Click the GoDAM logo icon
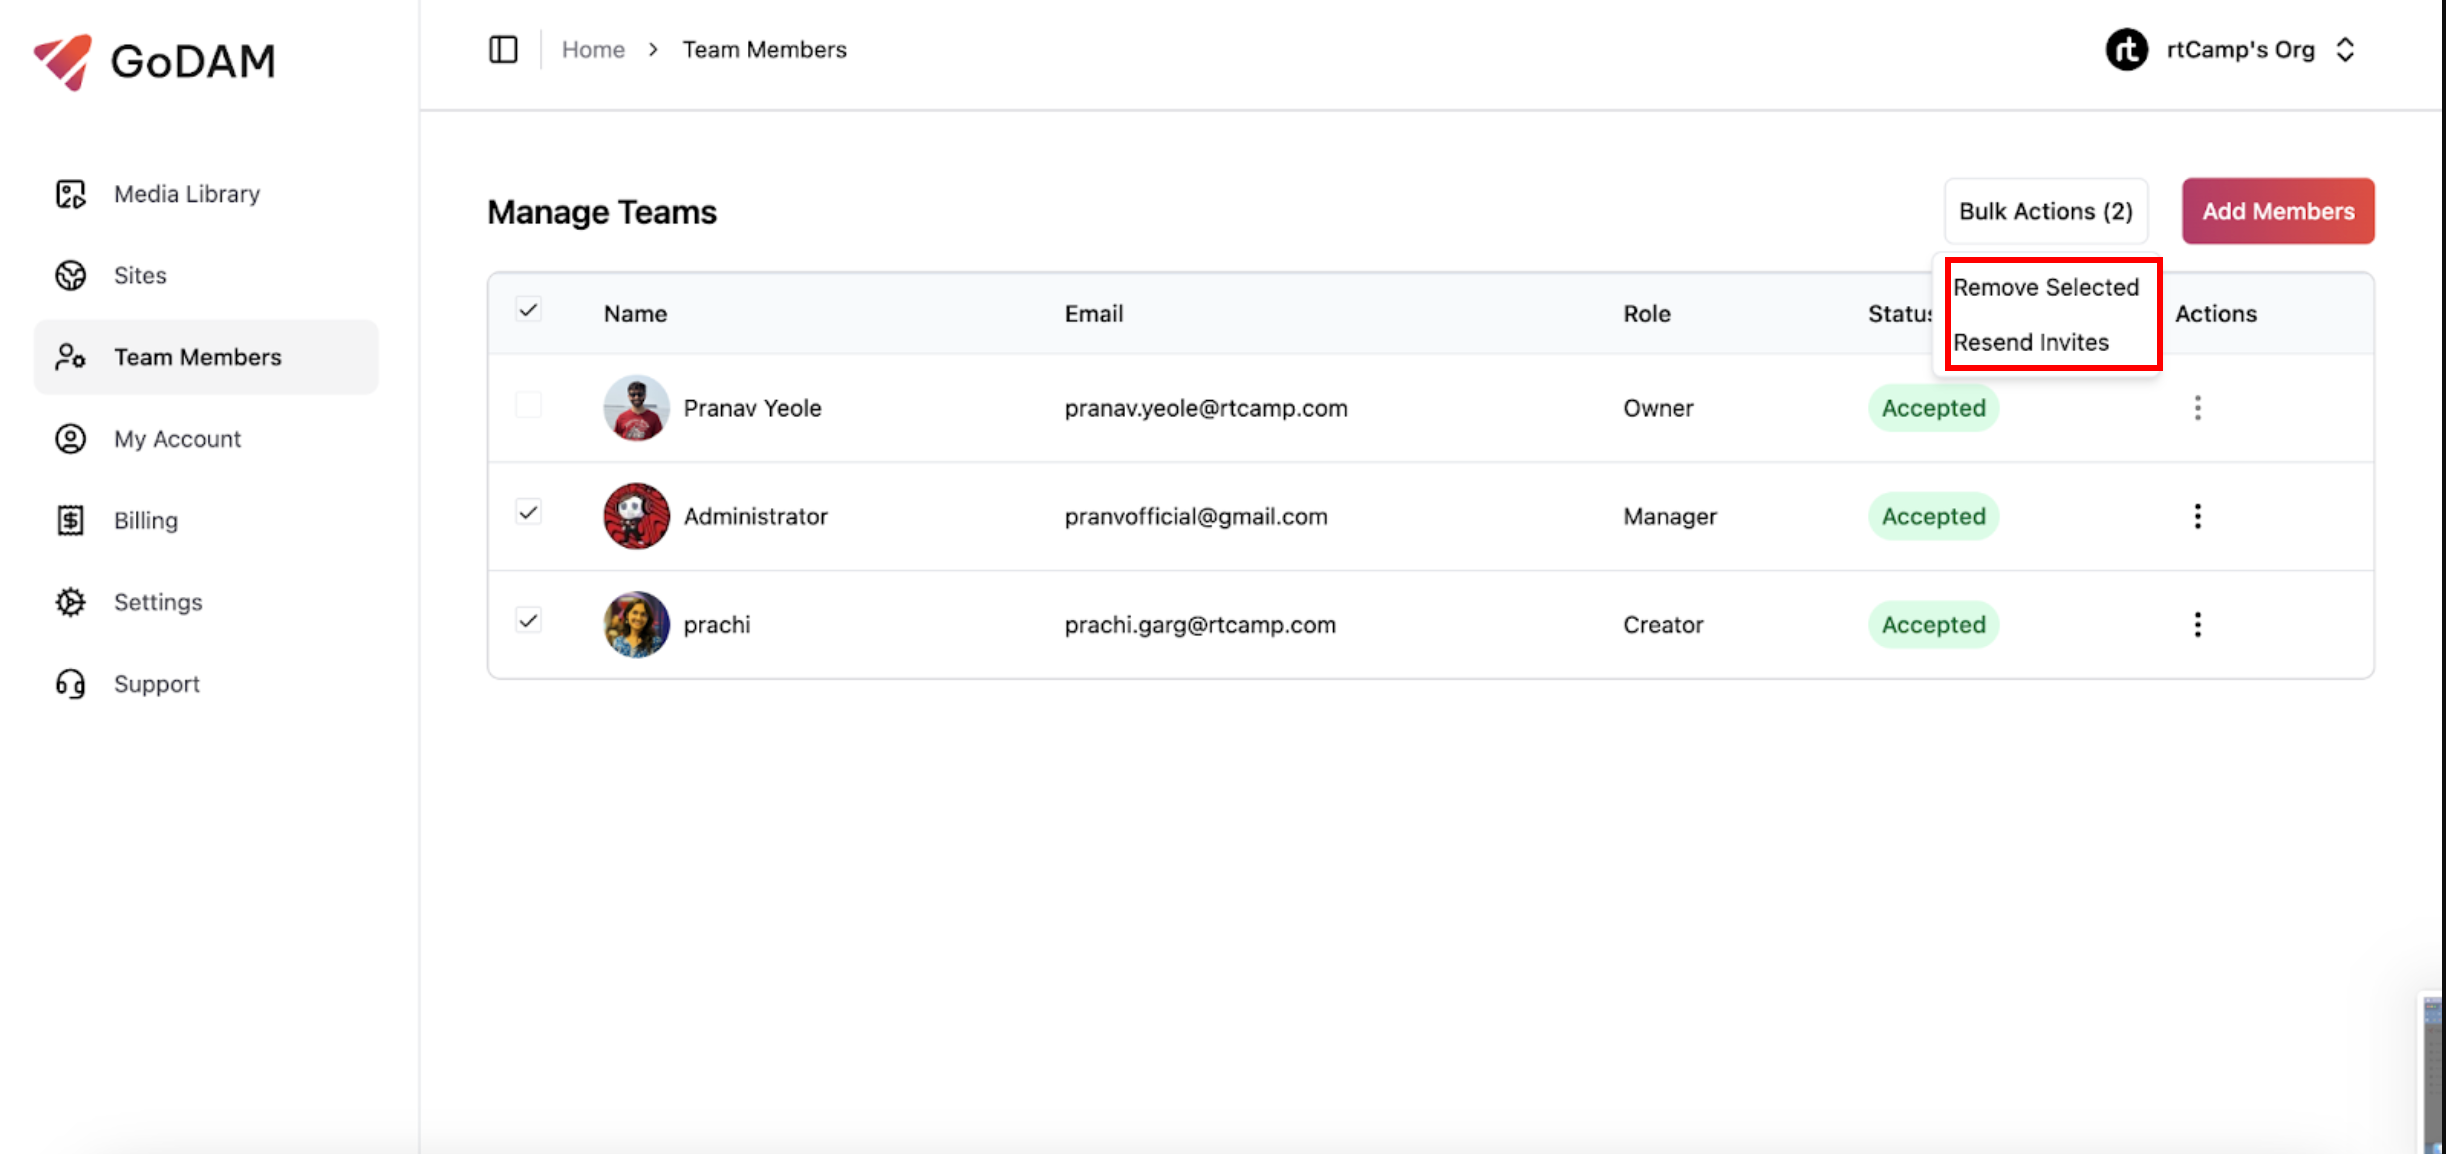The width and height of the screenshot is (2446, 1154). [x=64, y=60]
